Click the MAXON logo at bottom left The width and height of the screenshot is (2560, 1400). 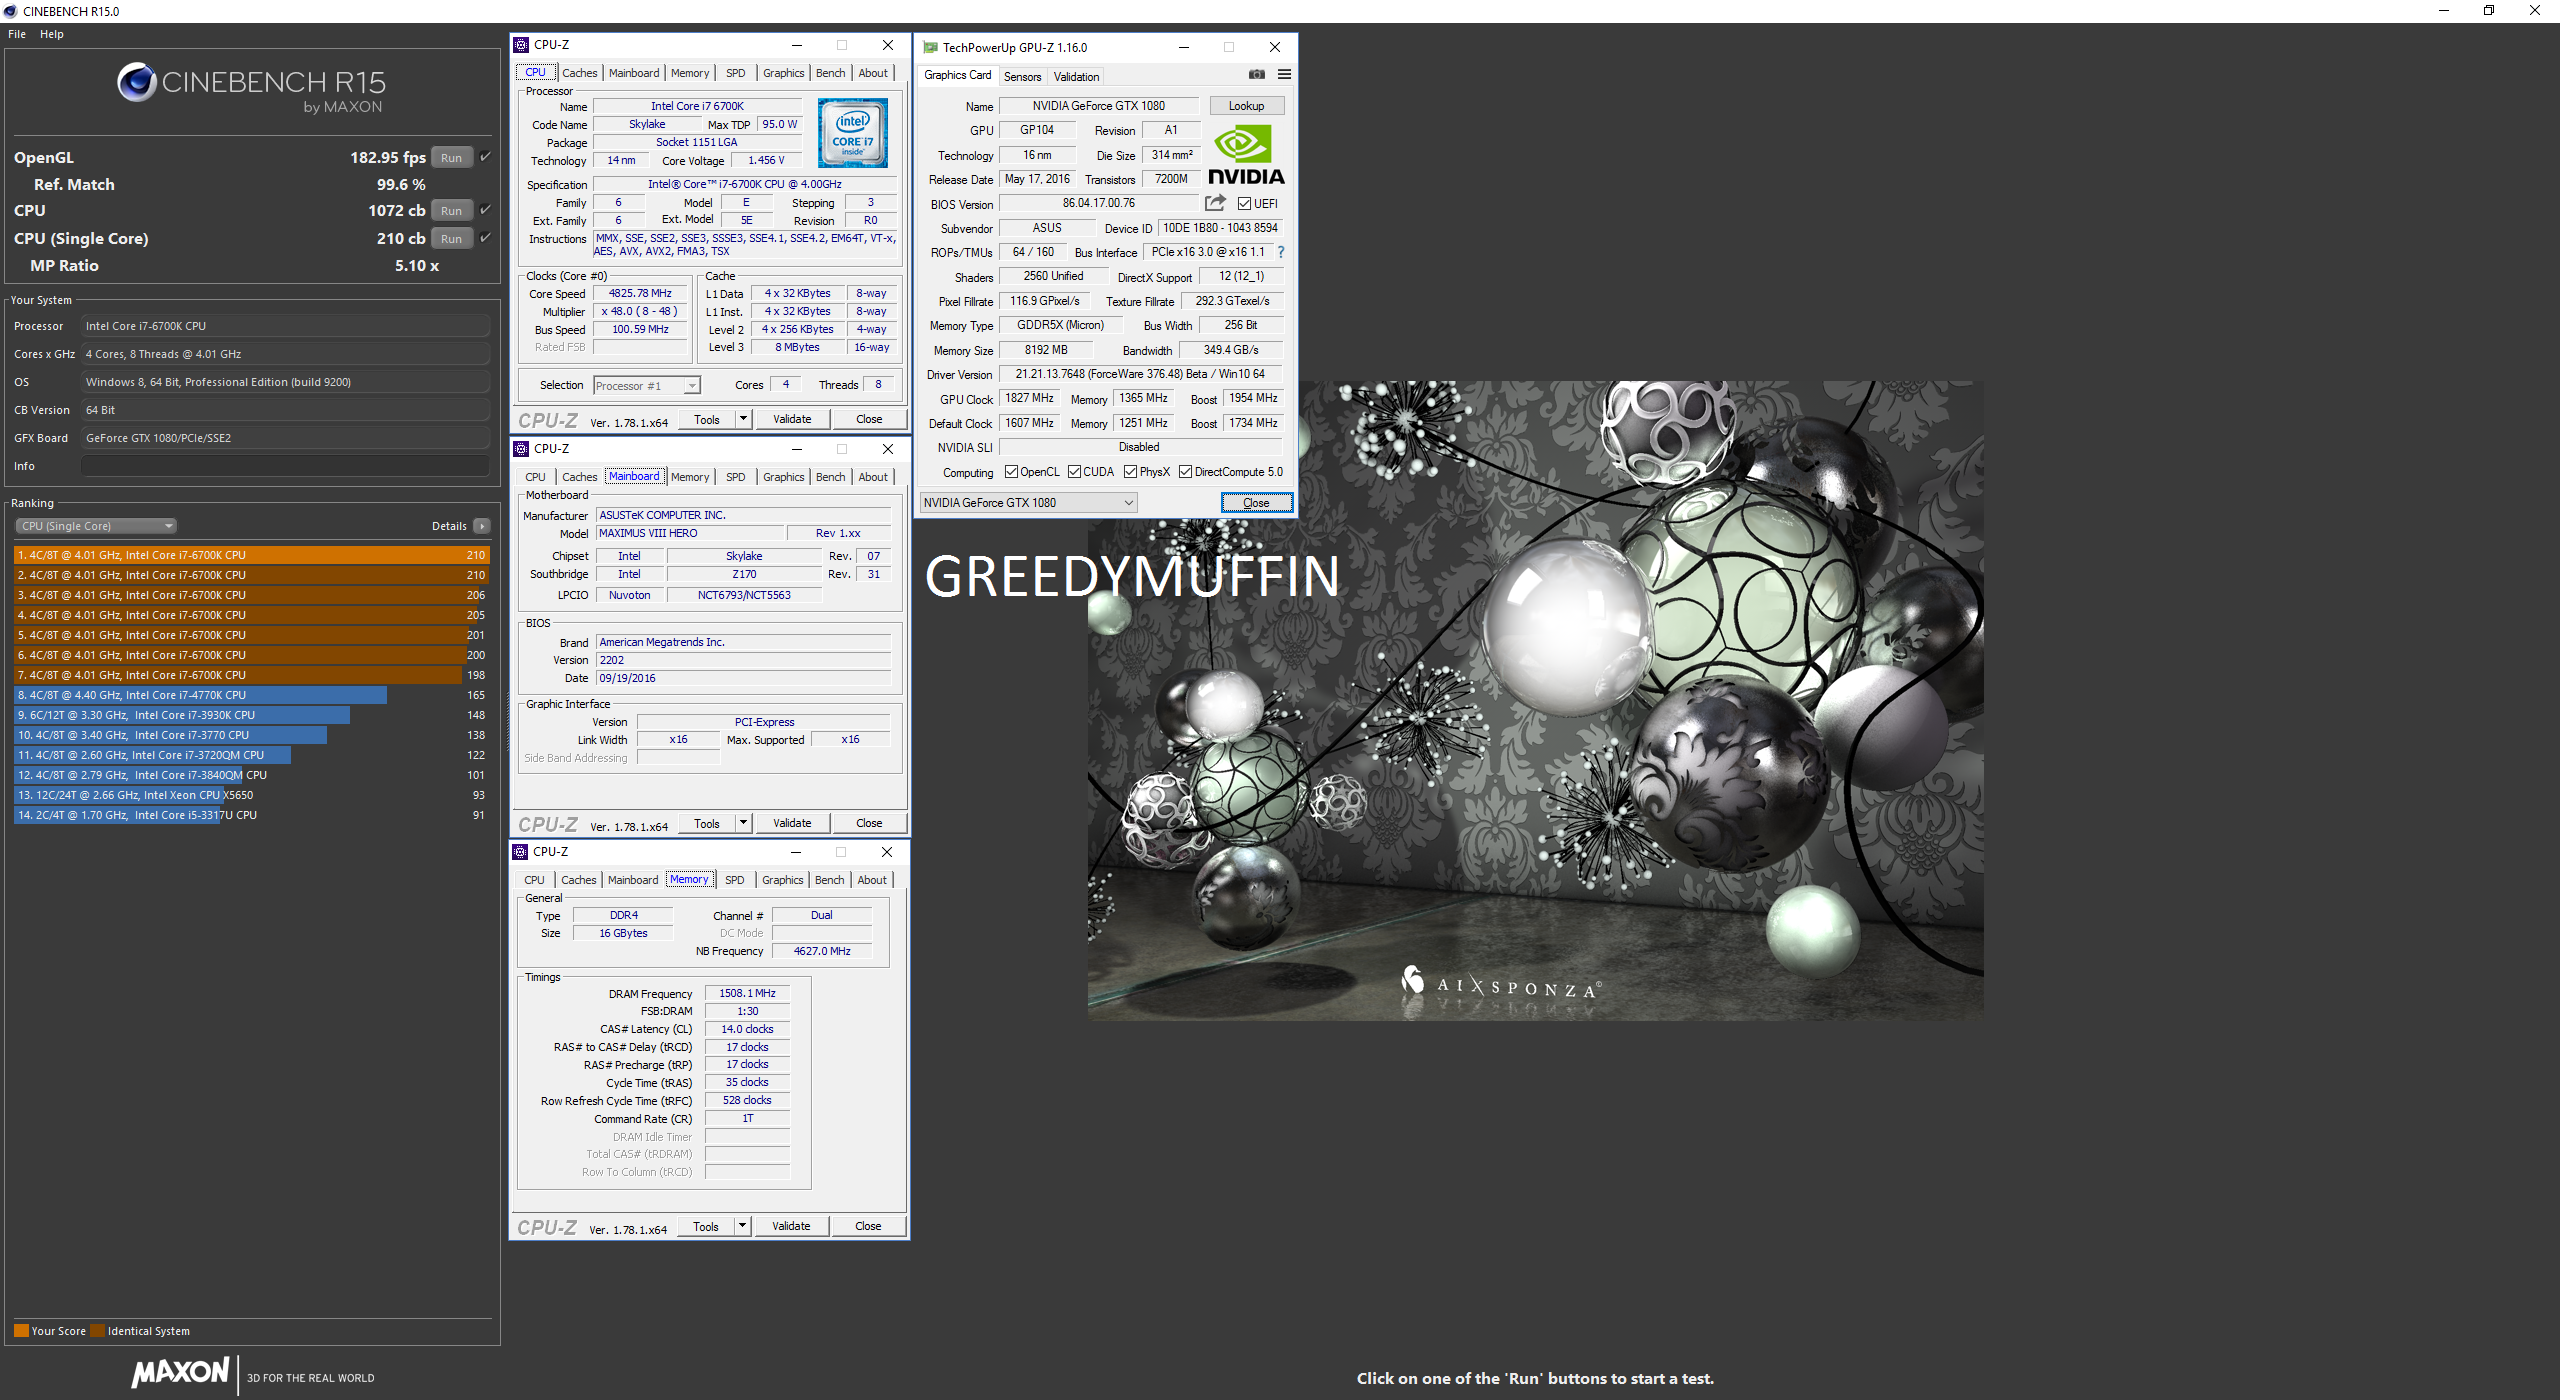[181, 1372]
